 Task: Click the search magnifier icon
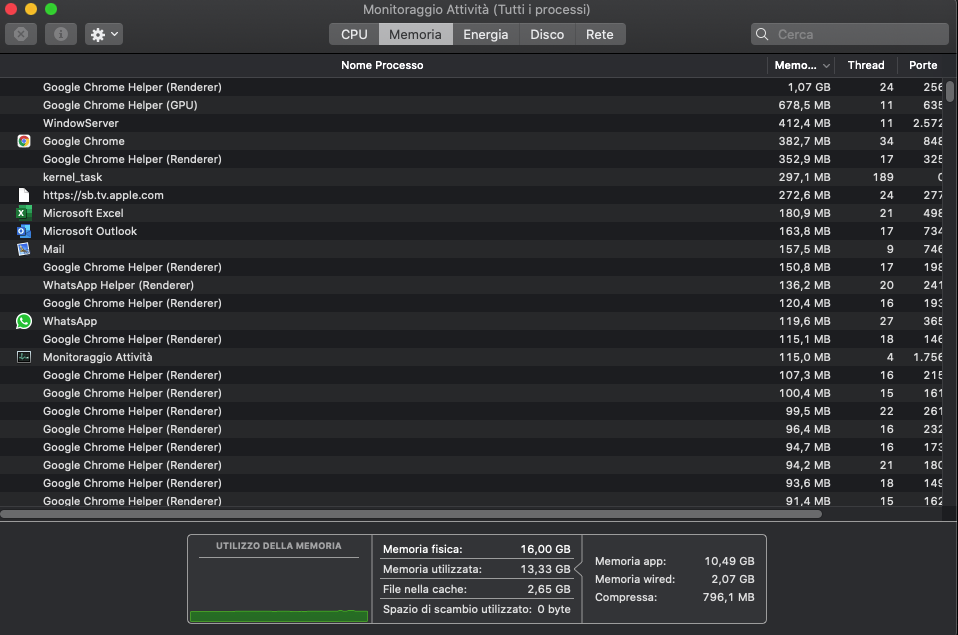point(762,34)
